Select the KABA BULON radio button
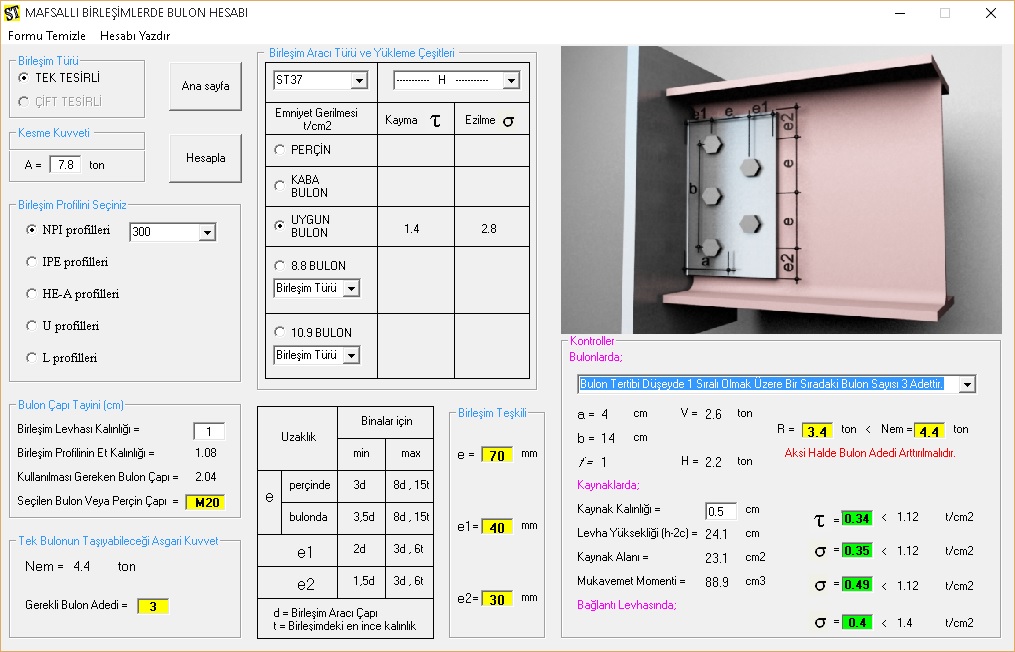This screenshot has height=652, width=1015. point(280,185)
